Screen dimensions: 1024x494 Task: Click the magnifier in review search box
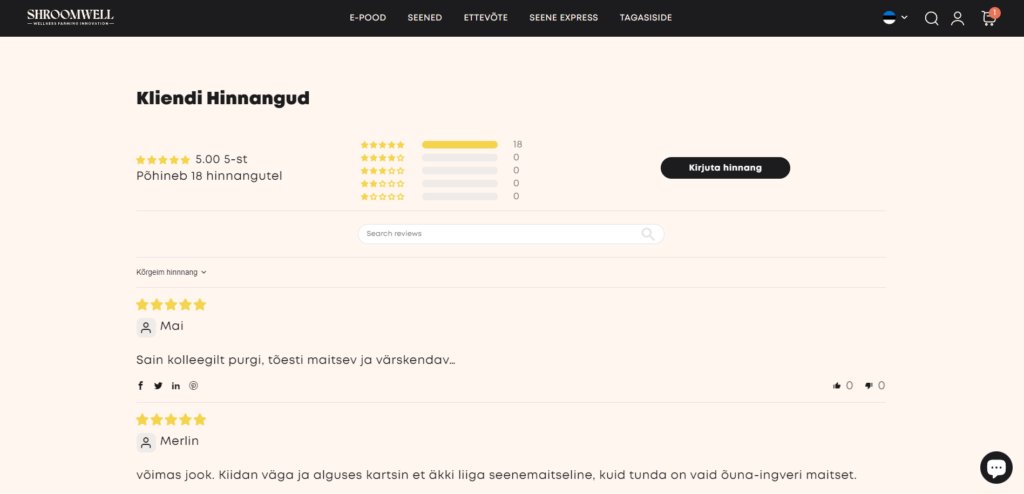coord(648,234)
